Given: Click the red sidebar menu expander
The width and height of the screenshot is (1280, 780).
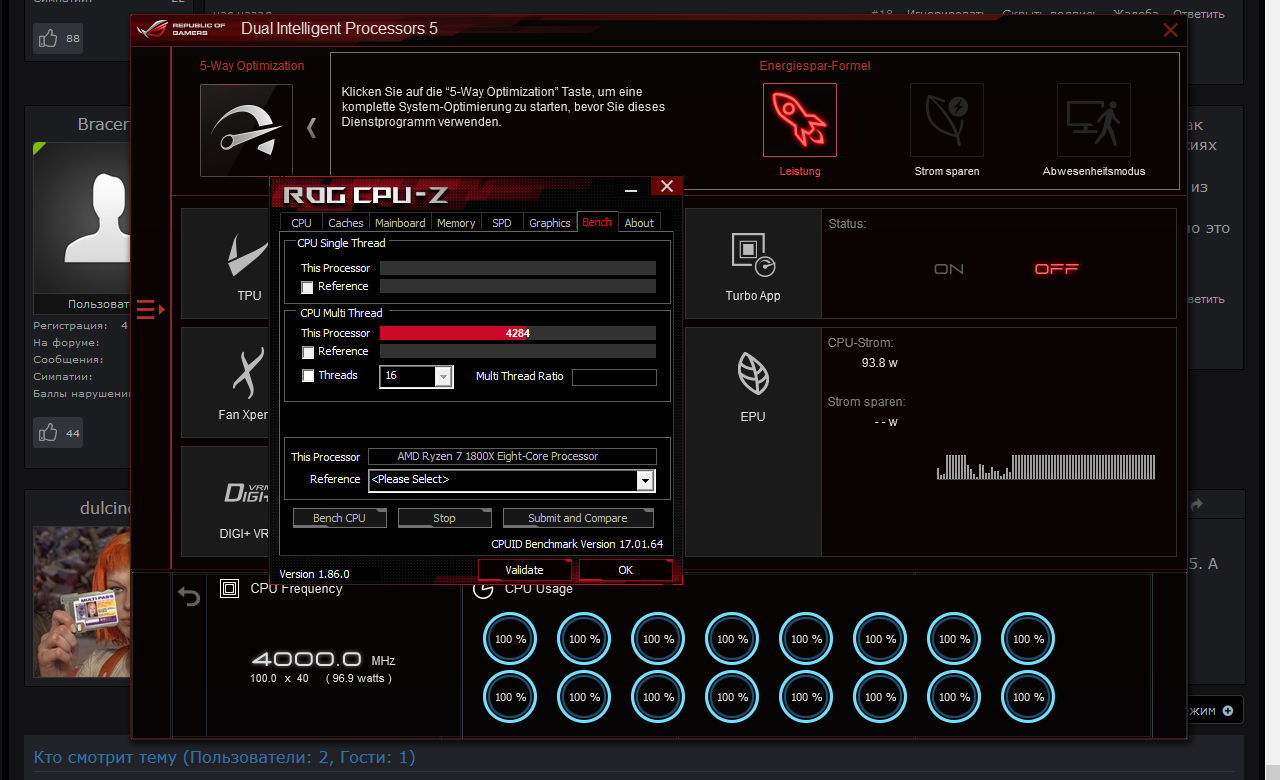Looking at the screenshot, I should point(150,310).
